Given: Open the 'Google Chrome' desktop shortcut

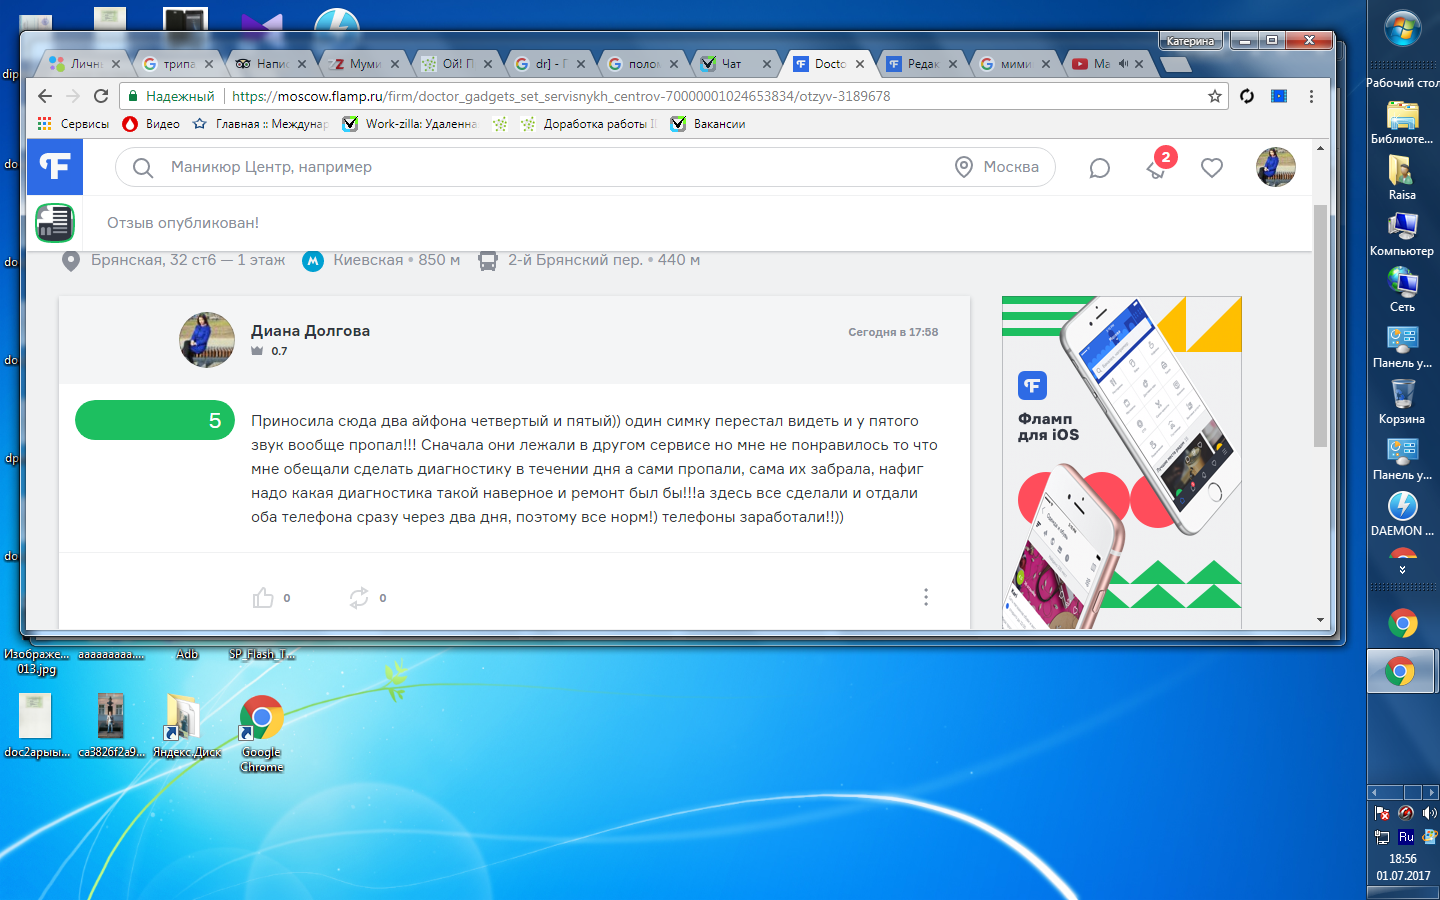Looking at the screenshot, I should pos(261,735).
